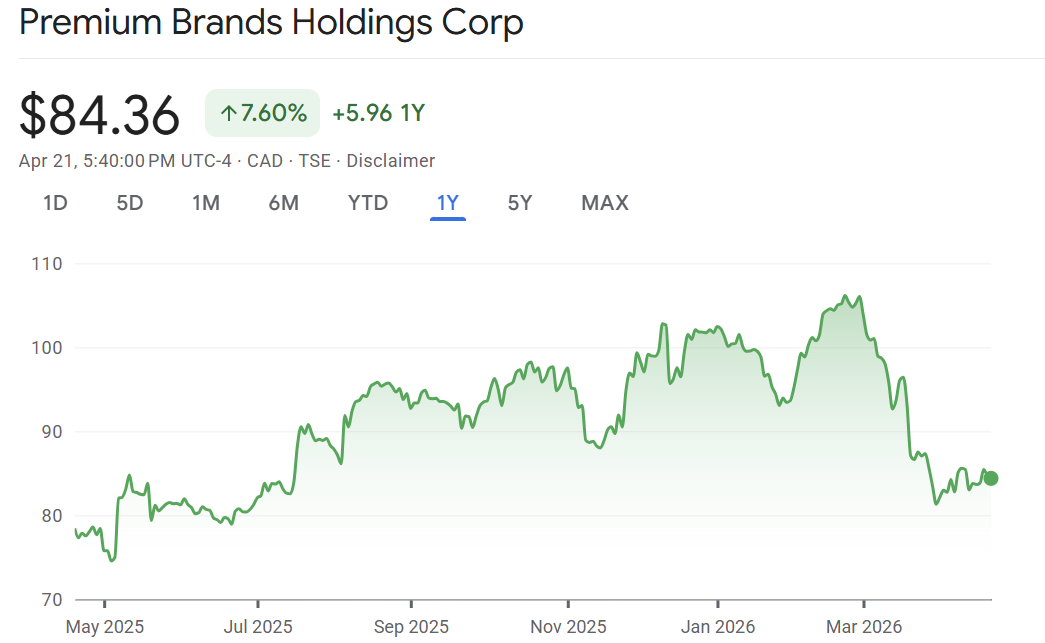Screen dimensions: 1045x643
Task: Click the May 2025 axis label
Action: [x=105, y=627]
